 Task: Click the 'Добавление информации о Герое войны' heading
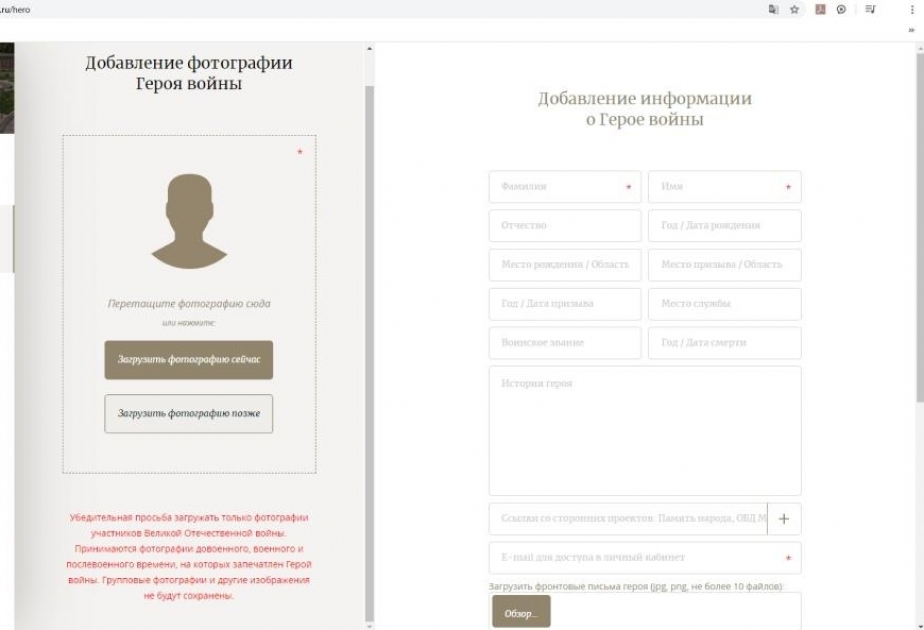[645, 108]
